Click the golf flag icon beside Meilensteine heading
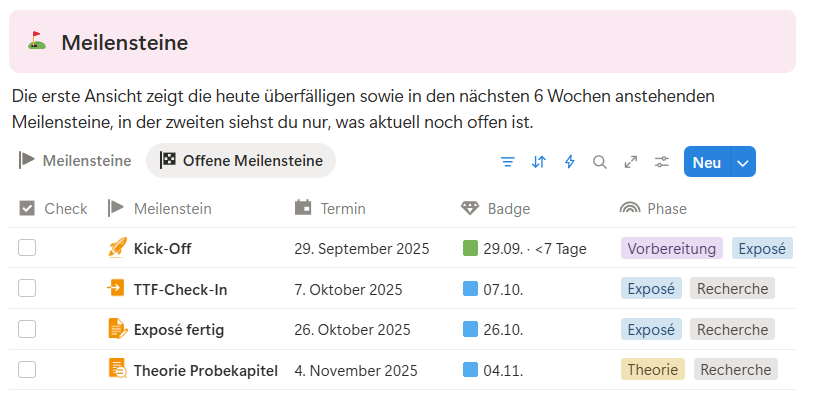 coord(37,41)
